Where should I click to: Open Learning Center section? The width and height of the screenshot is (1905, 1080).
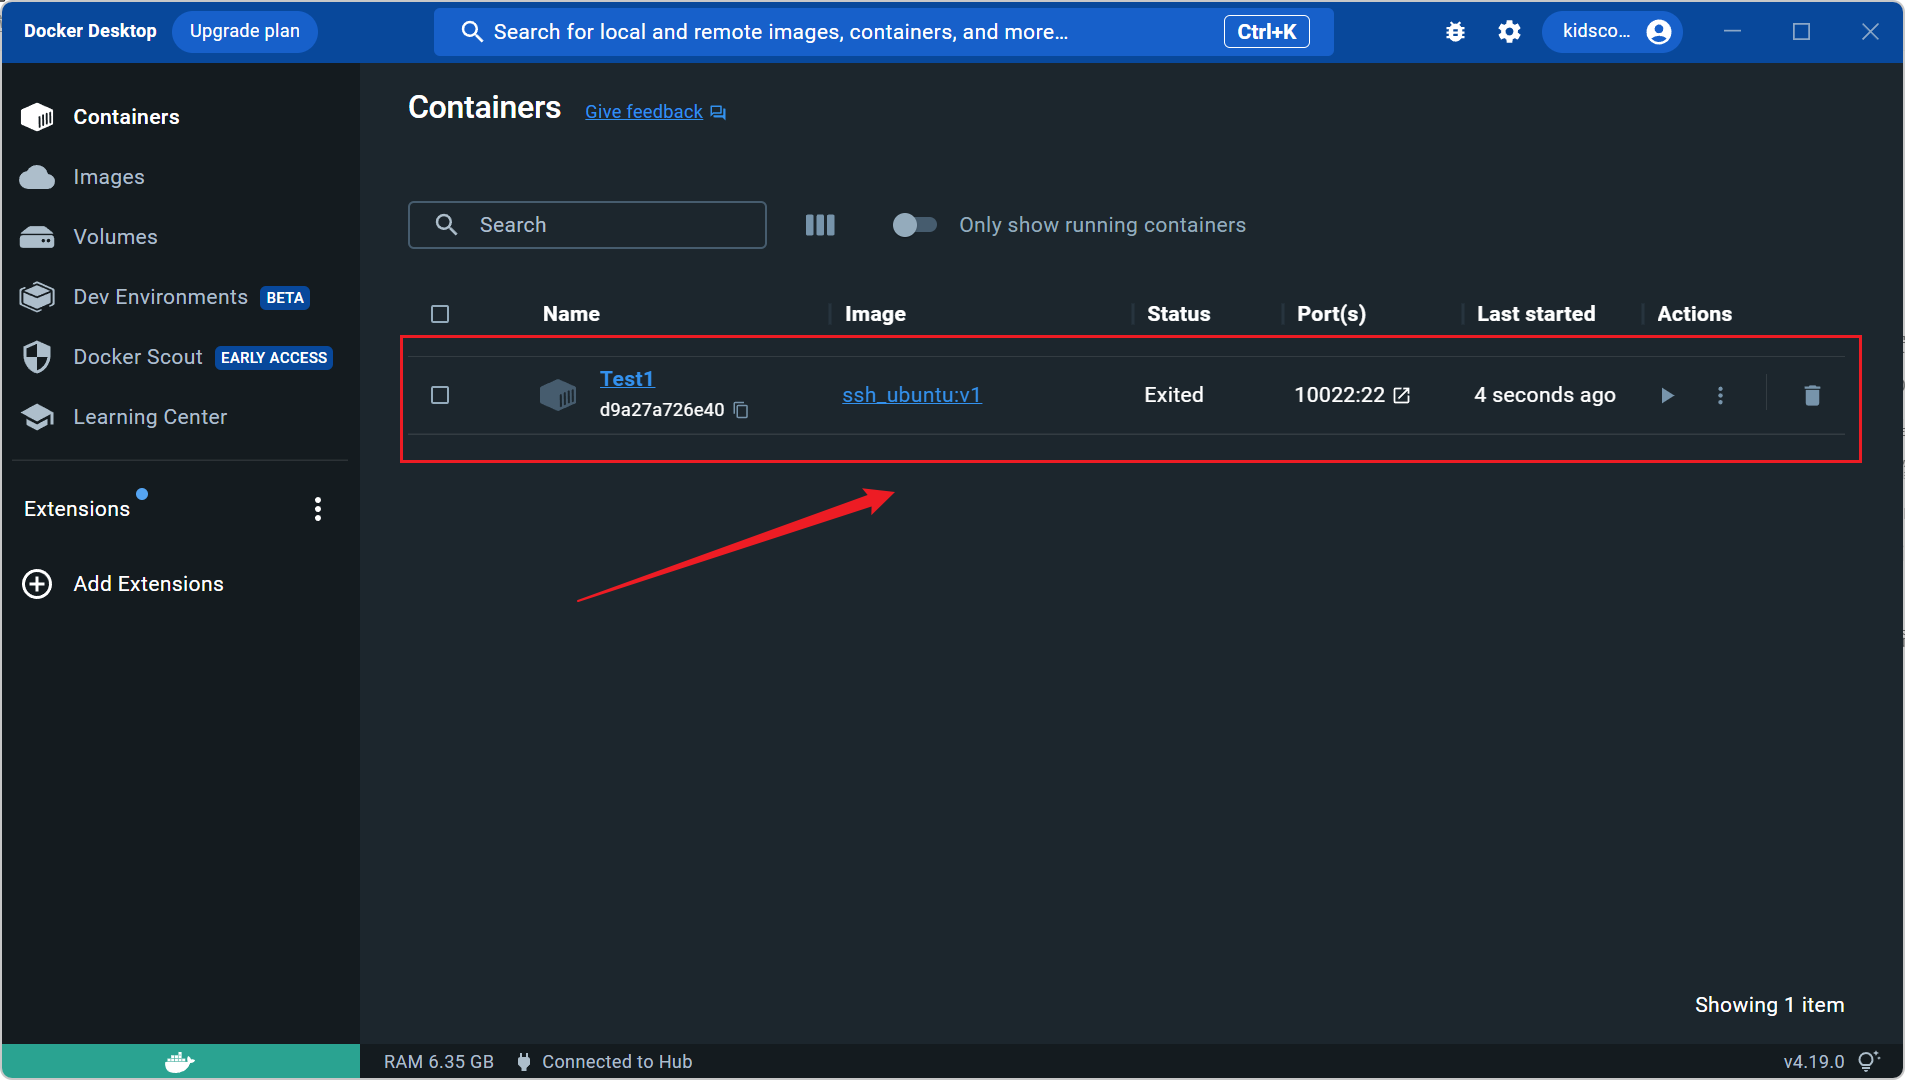(x=180, y=417)
